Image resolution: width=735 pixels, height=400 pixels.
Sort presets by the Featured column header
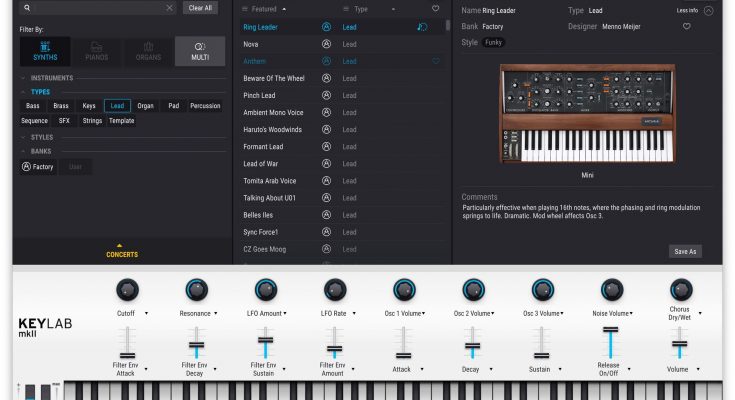265,8
